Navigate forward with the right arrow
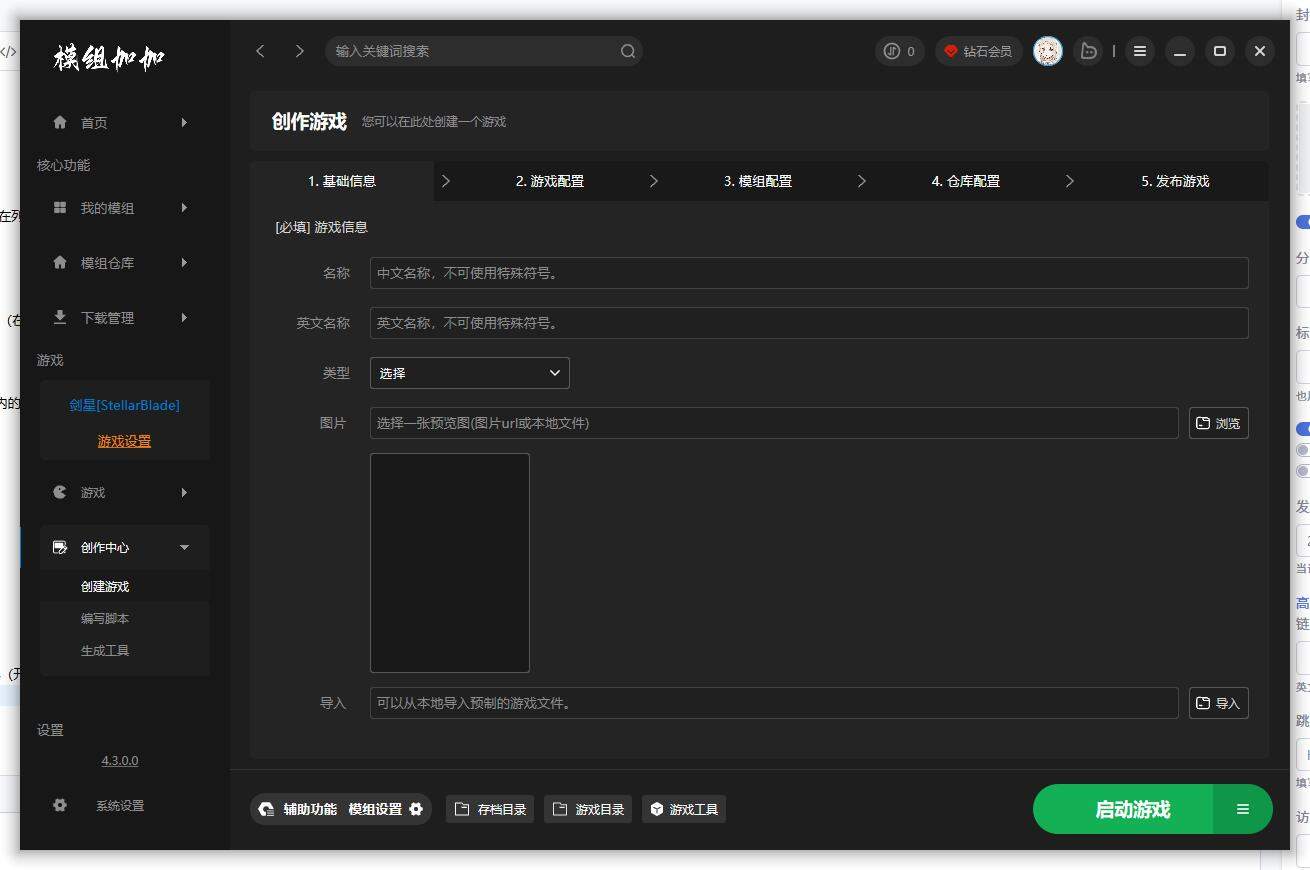Image resolution: width=1310 pixels, height=870 pixels. coord(299,51)
